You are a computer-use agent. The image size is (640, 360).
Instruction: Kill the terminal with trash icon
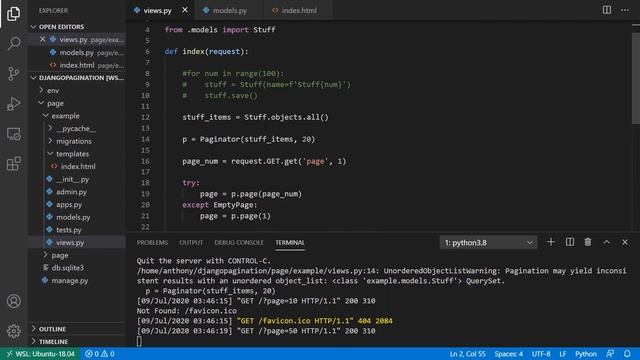click(588, 242)
